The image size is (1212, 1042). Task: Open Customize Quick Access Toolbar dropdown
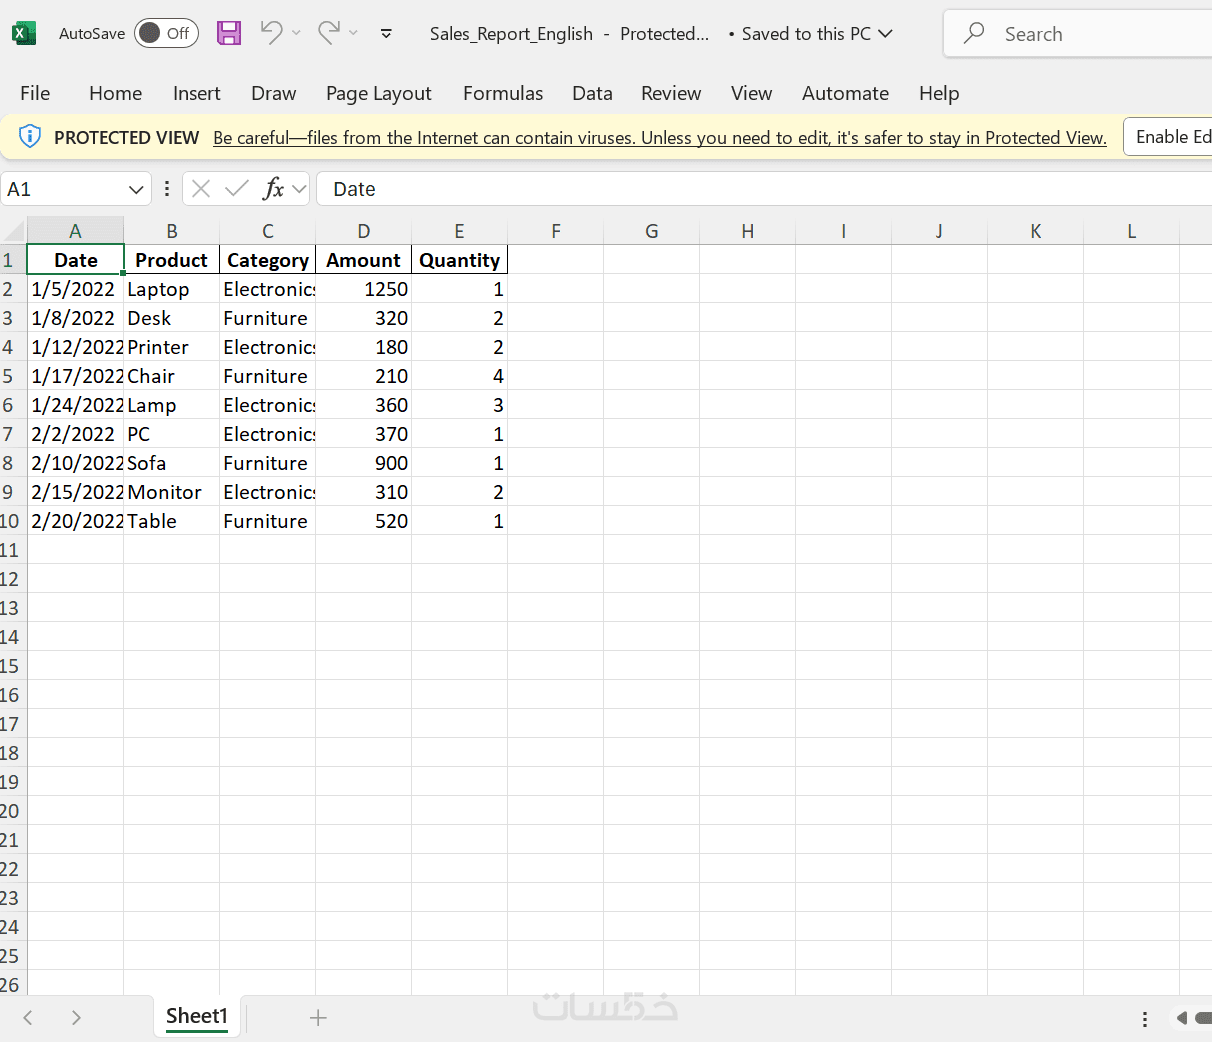tap(386, 34)
